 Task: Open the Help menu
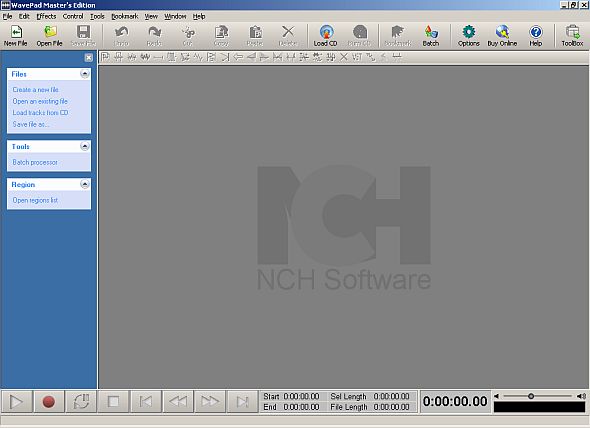coord(199,16)
